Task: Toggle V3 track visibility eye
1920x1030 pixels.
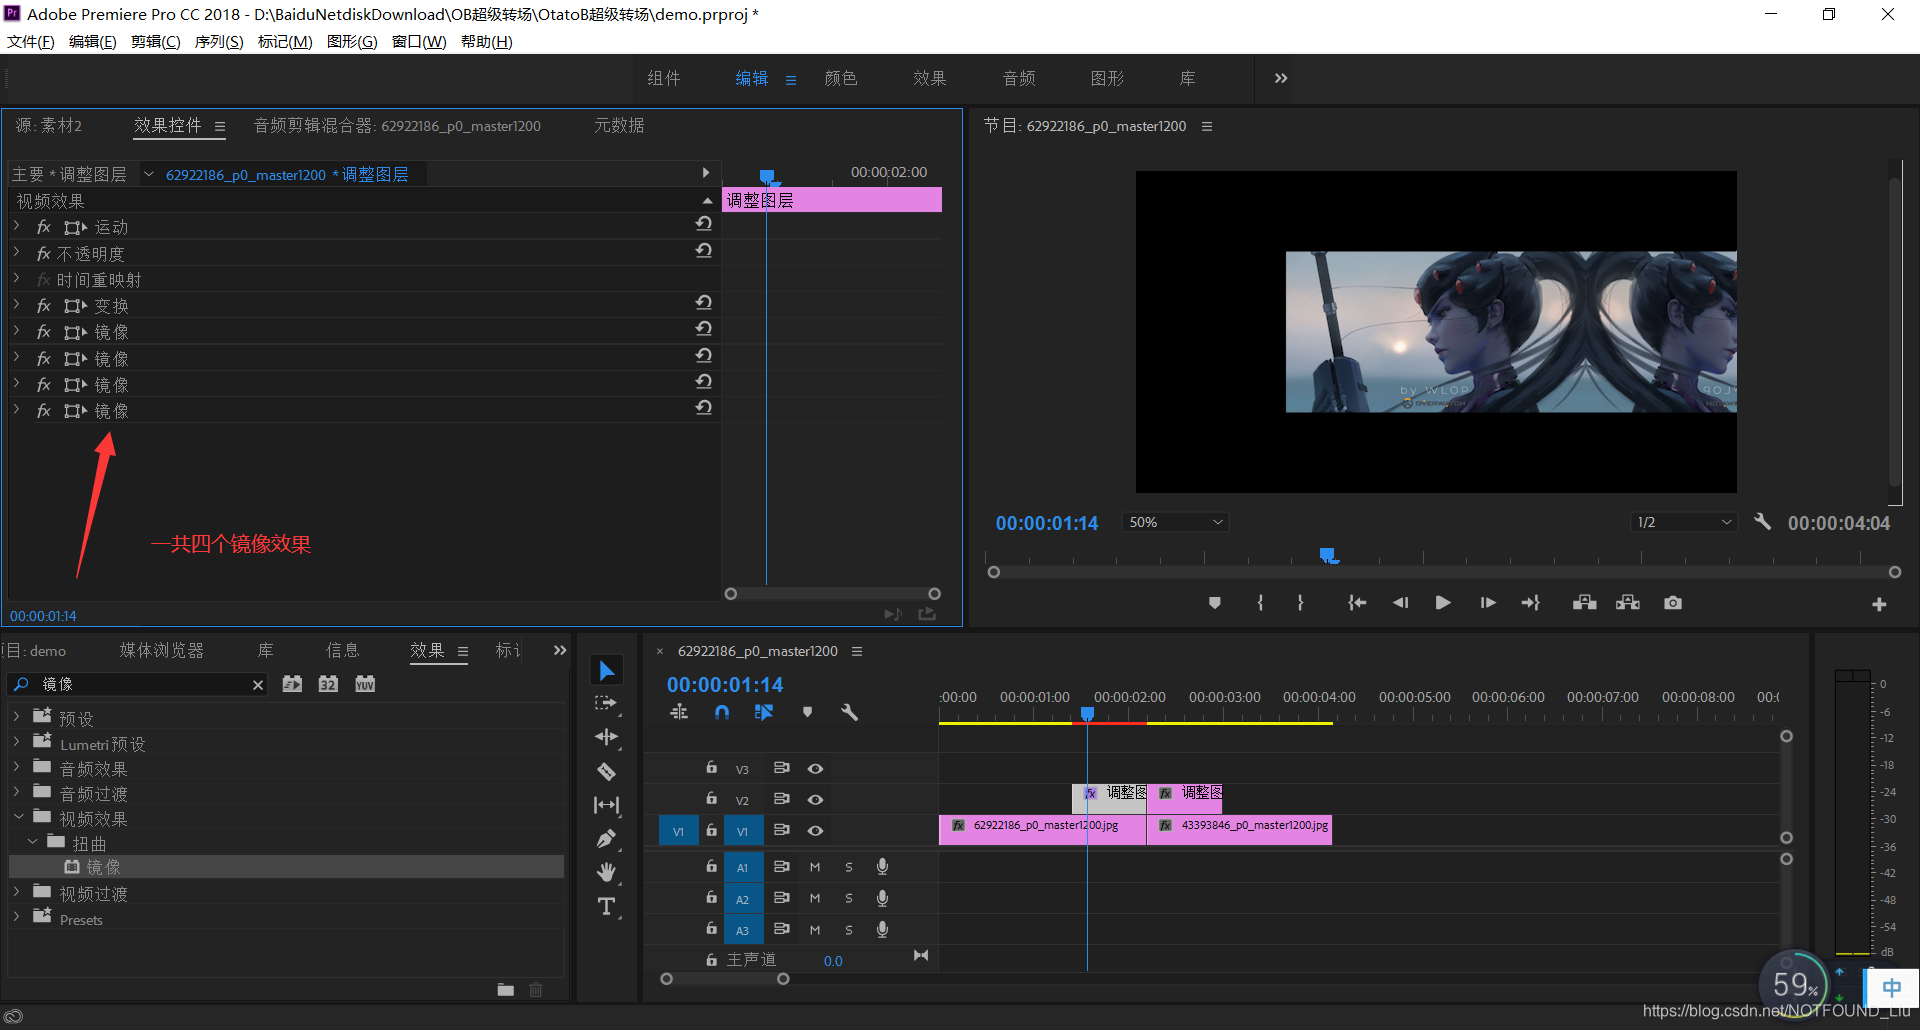Action: [816, 769]
